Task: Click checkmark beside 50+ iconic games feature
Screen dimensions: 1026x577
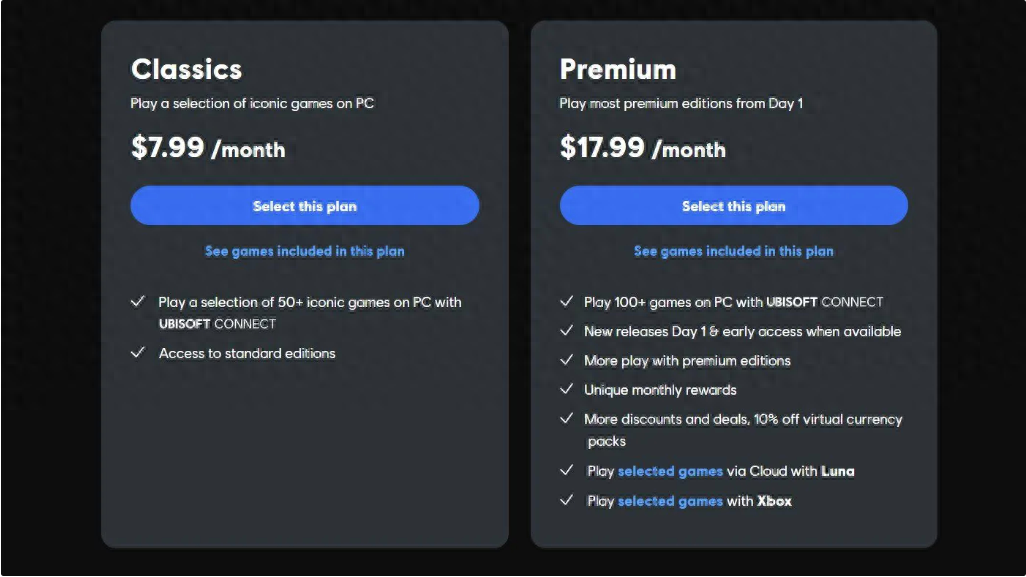Action: 138,301
